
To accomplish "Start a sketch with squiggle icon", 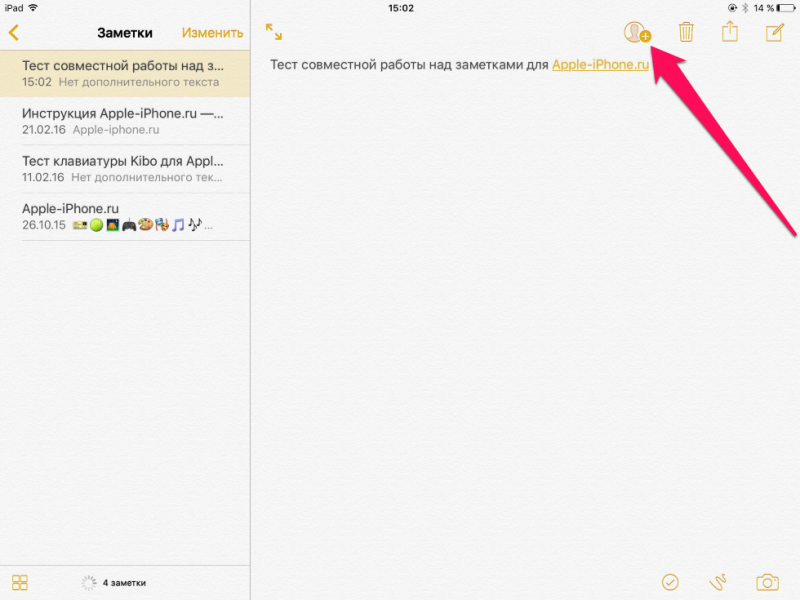I will 718,582.
